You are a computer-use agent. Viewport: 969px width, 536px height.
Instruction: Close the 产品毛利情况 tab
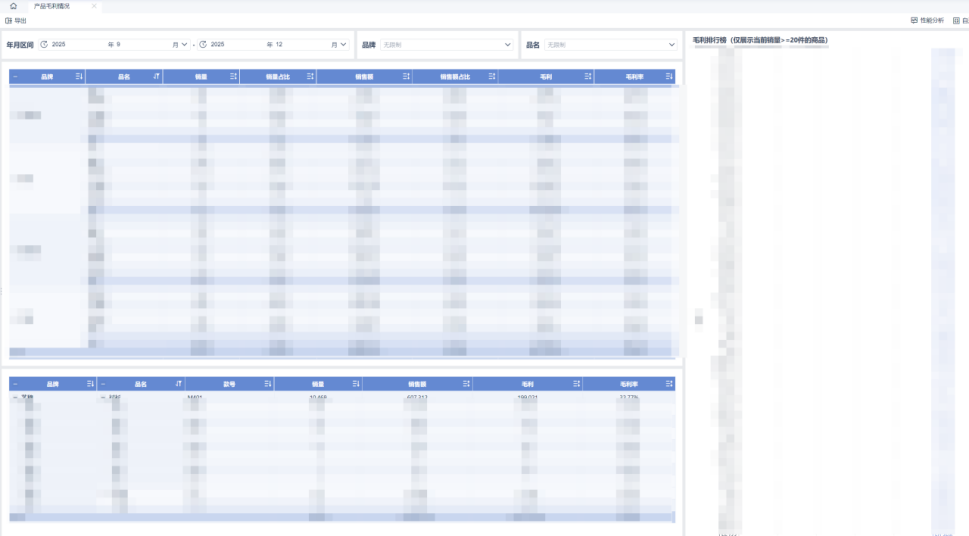(x=94, y=6)
